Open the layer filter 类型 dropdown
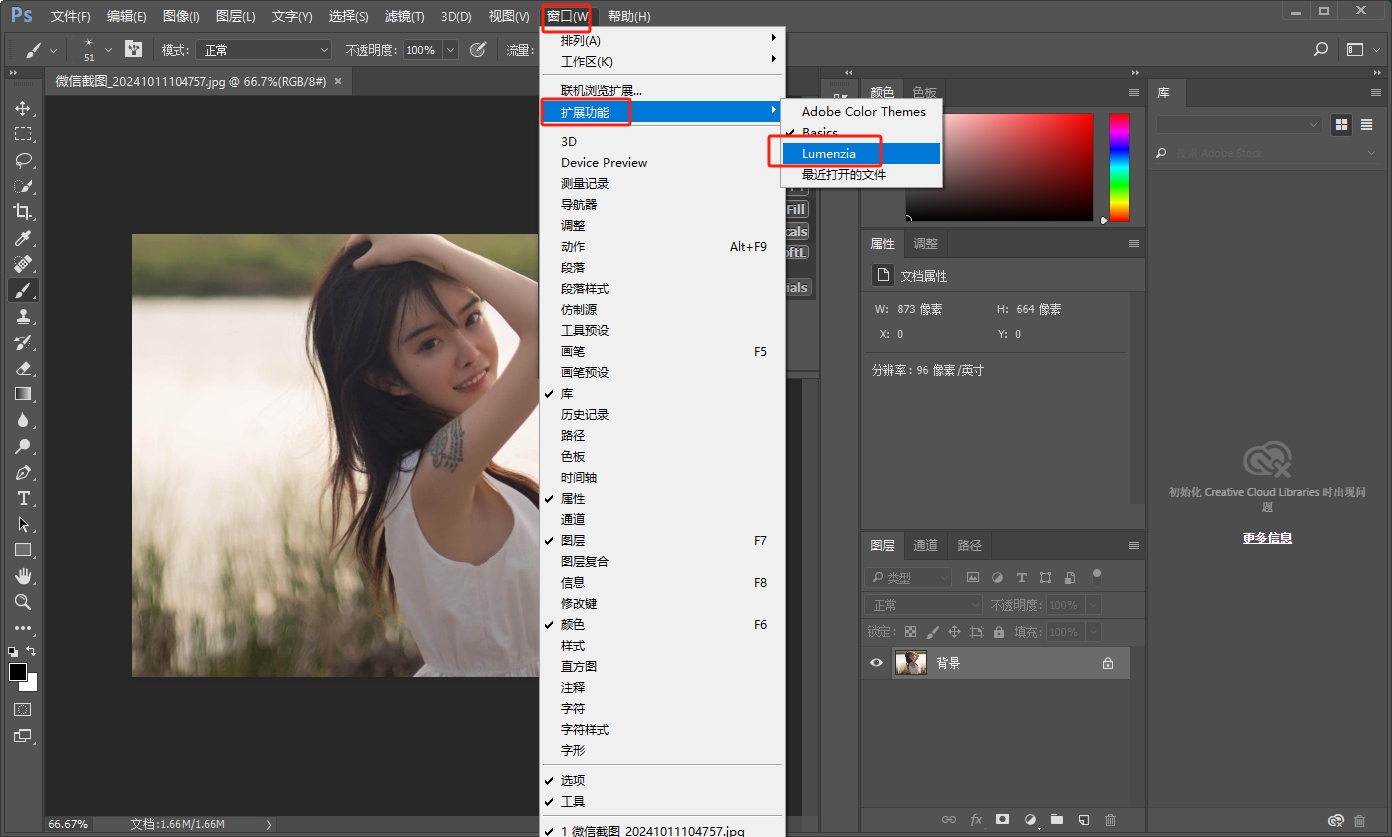The image size is (1392, 837). click(x=909, y=578)
